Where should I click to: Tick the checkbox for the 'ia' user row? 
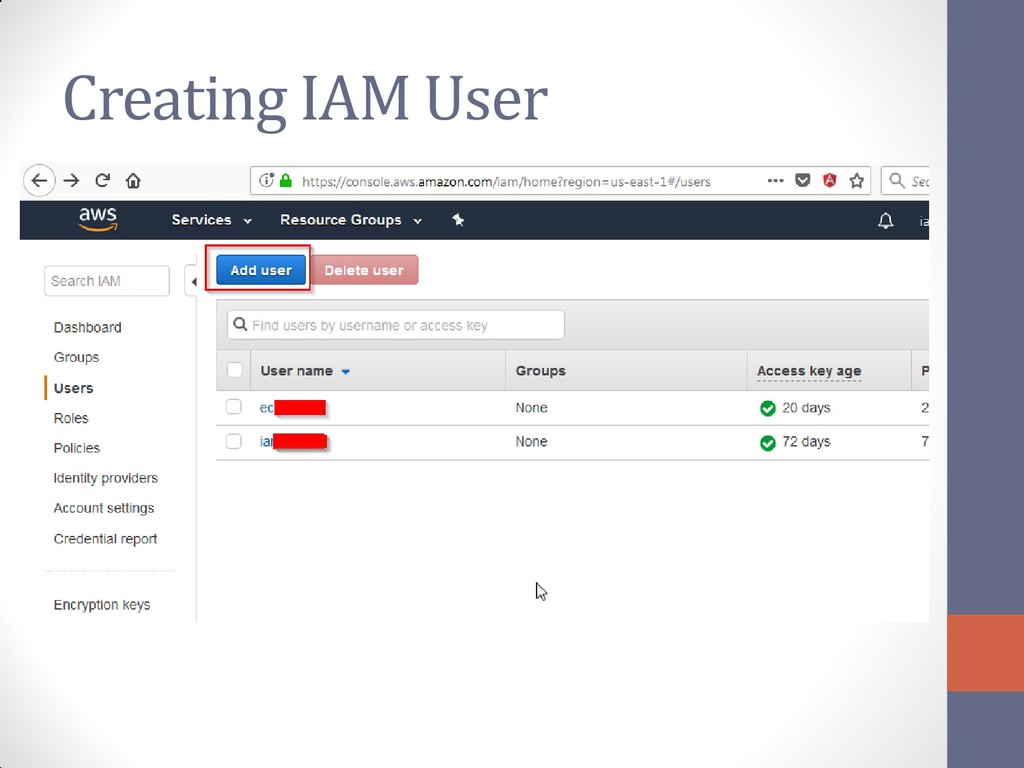click(x=234, y=441)
